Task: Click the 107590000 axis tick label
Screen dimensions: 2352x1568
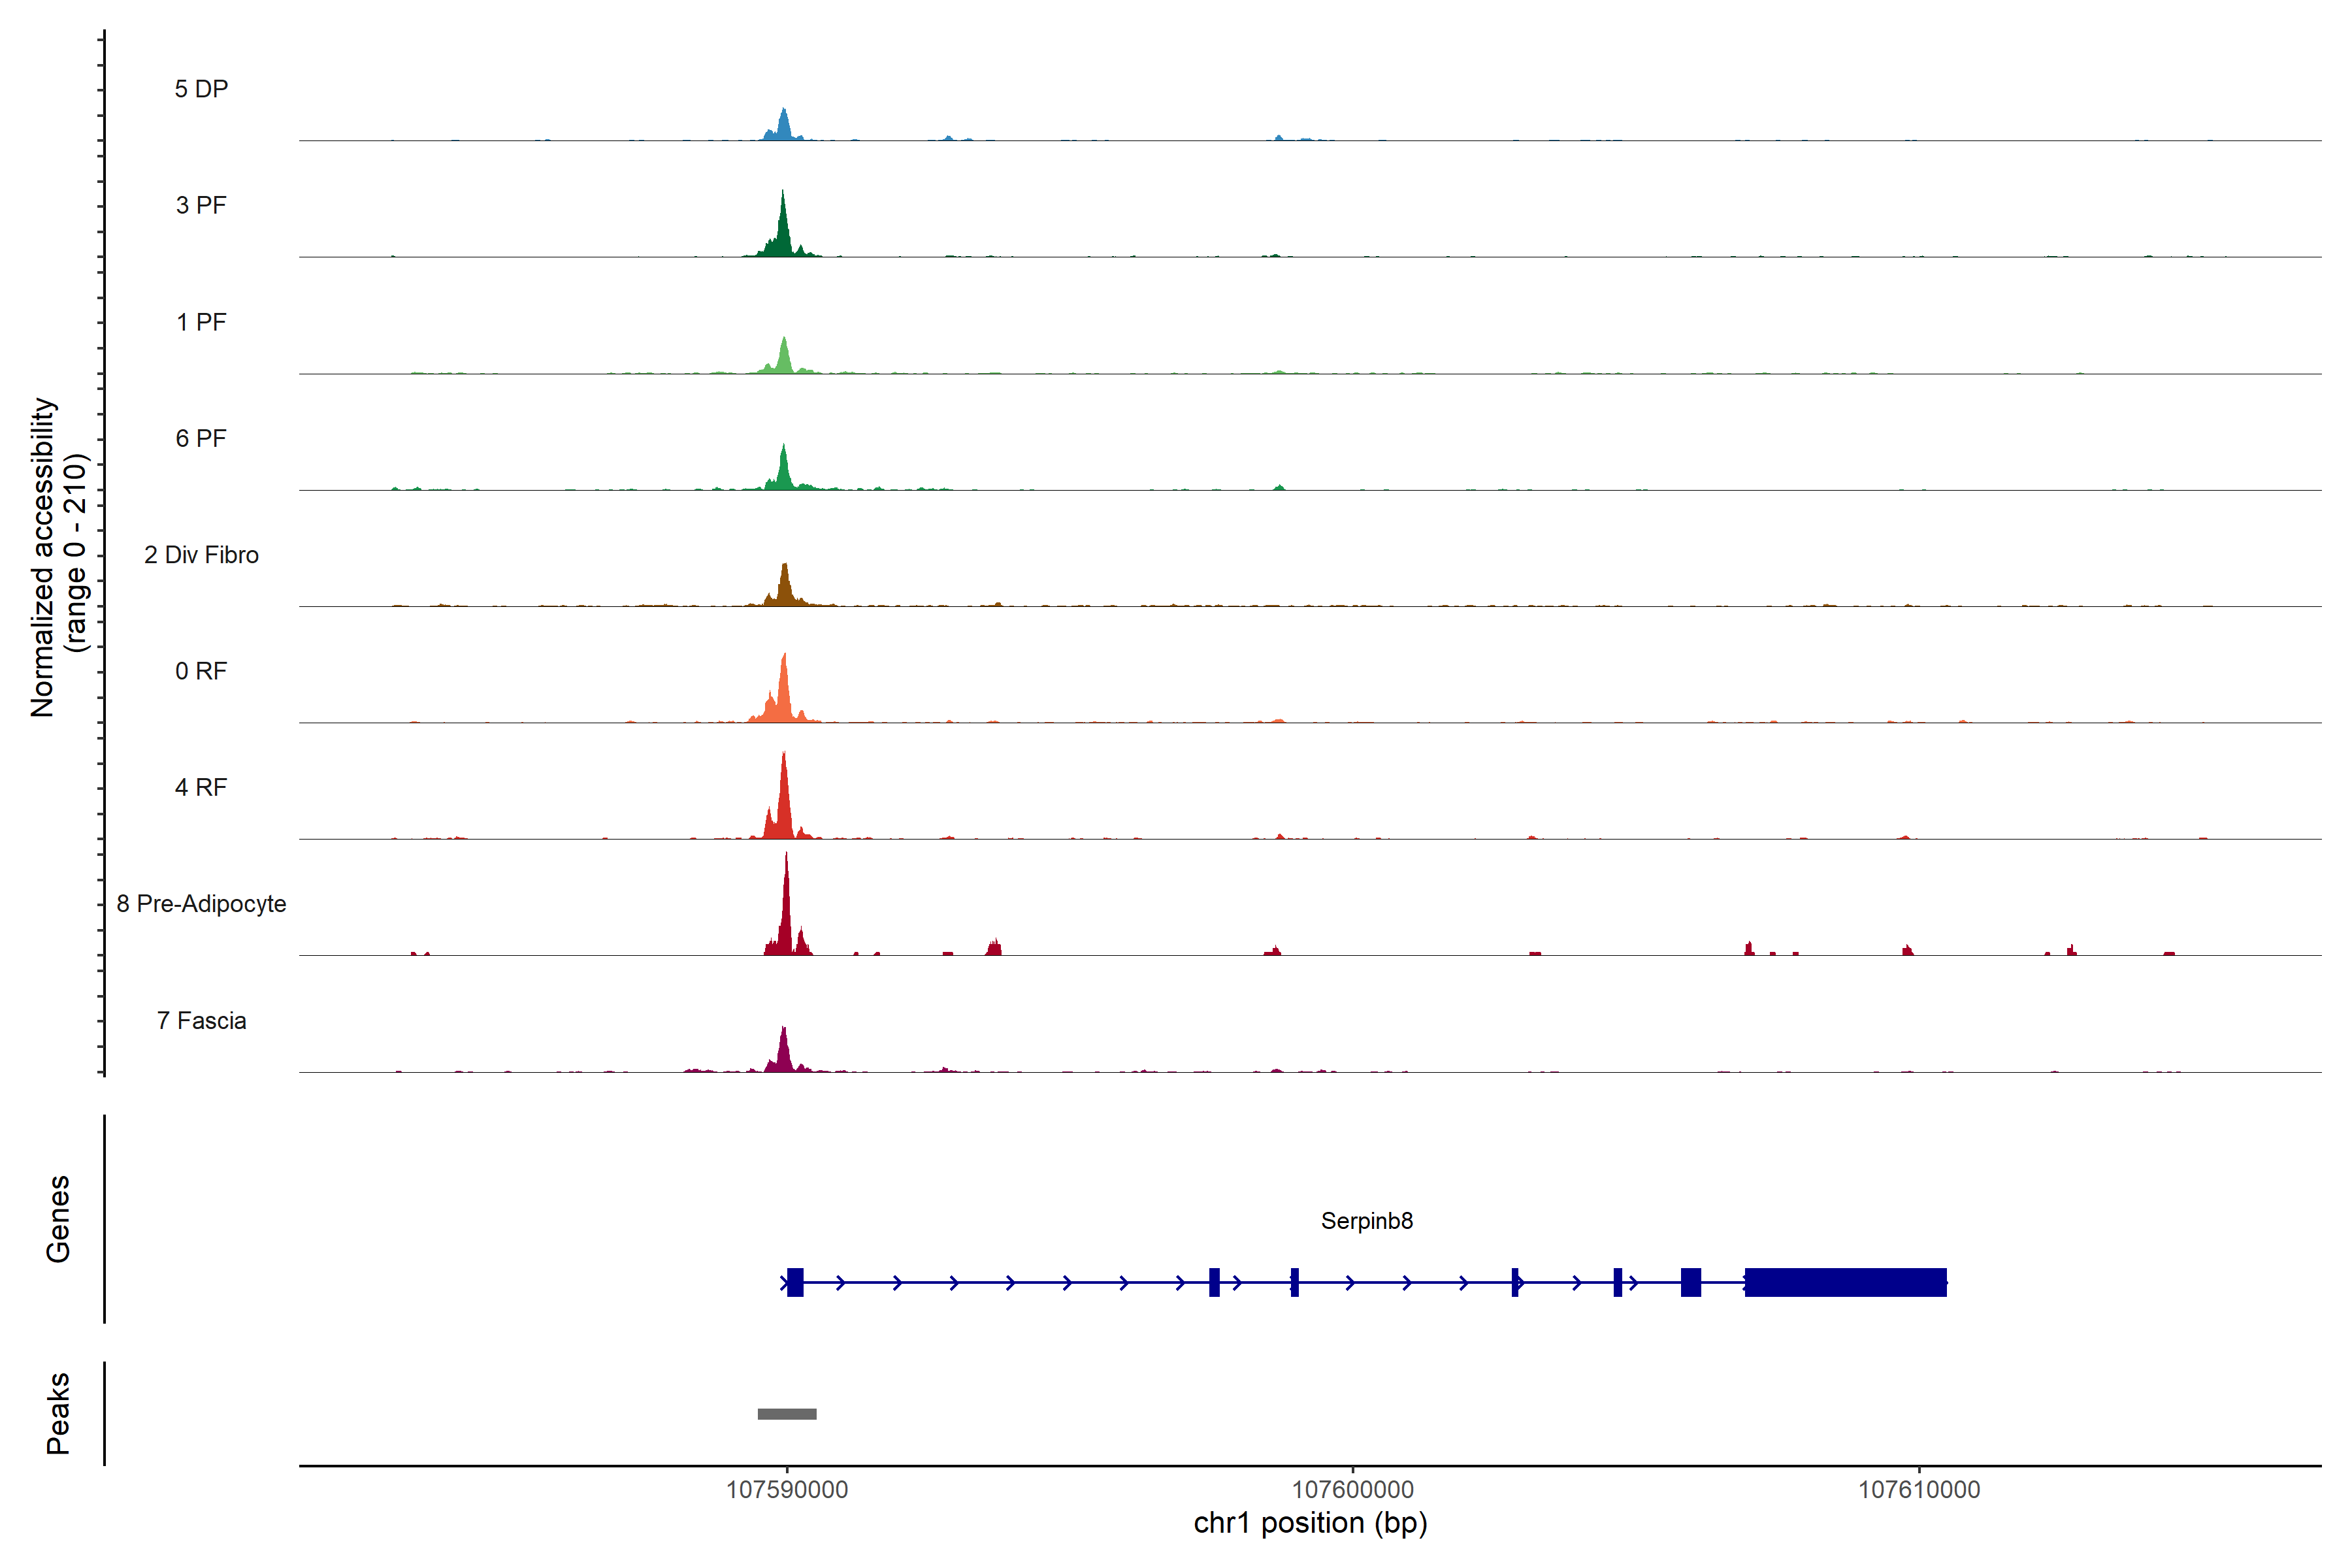Action: coord(786,1490)
